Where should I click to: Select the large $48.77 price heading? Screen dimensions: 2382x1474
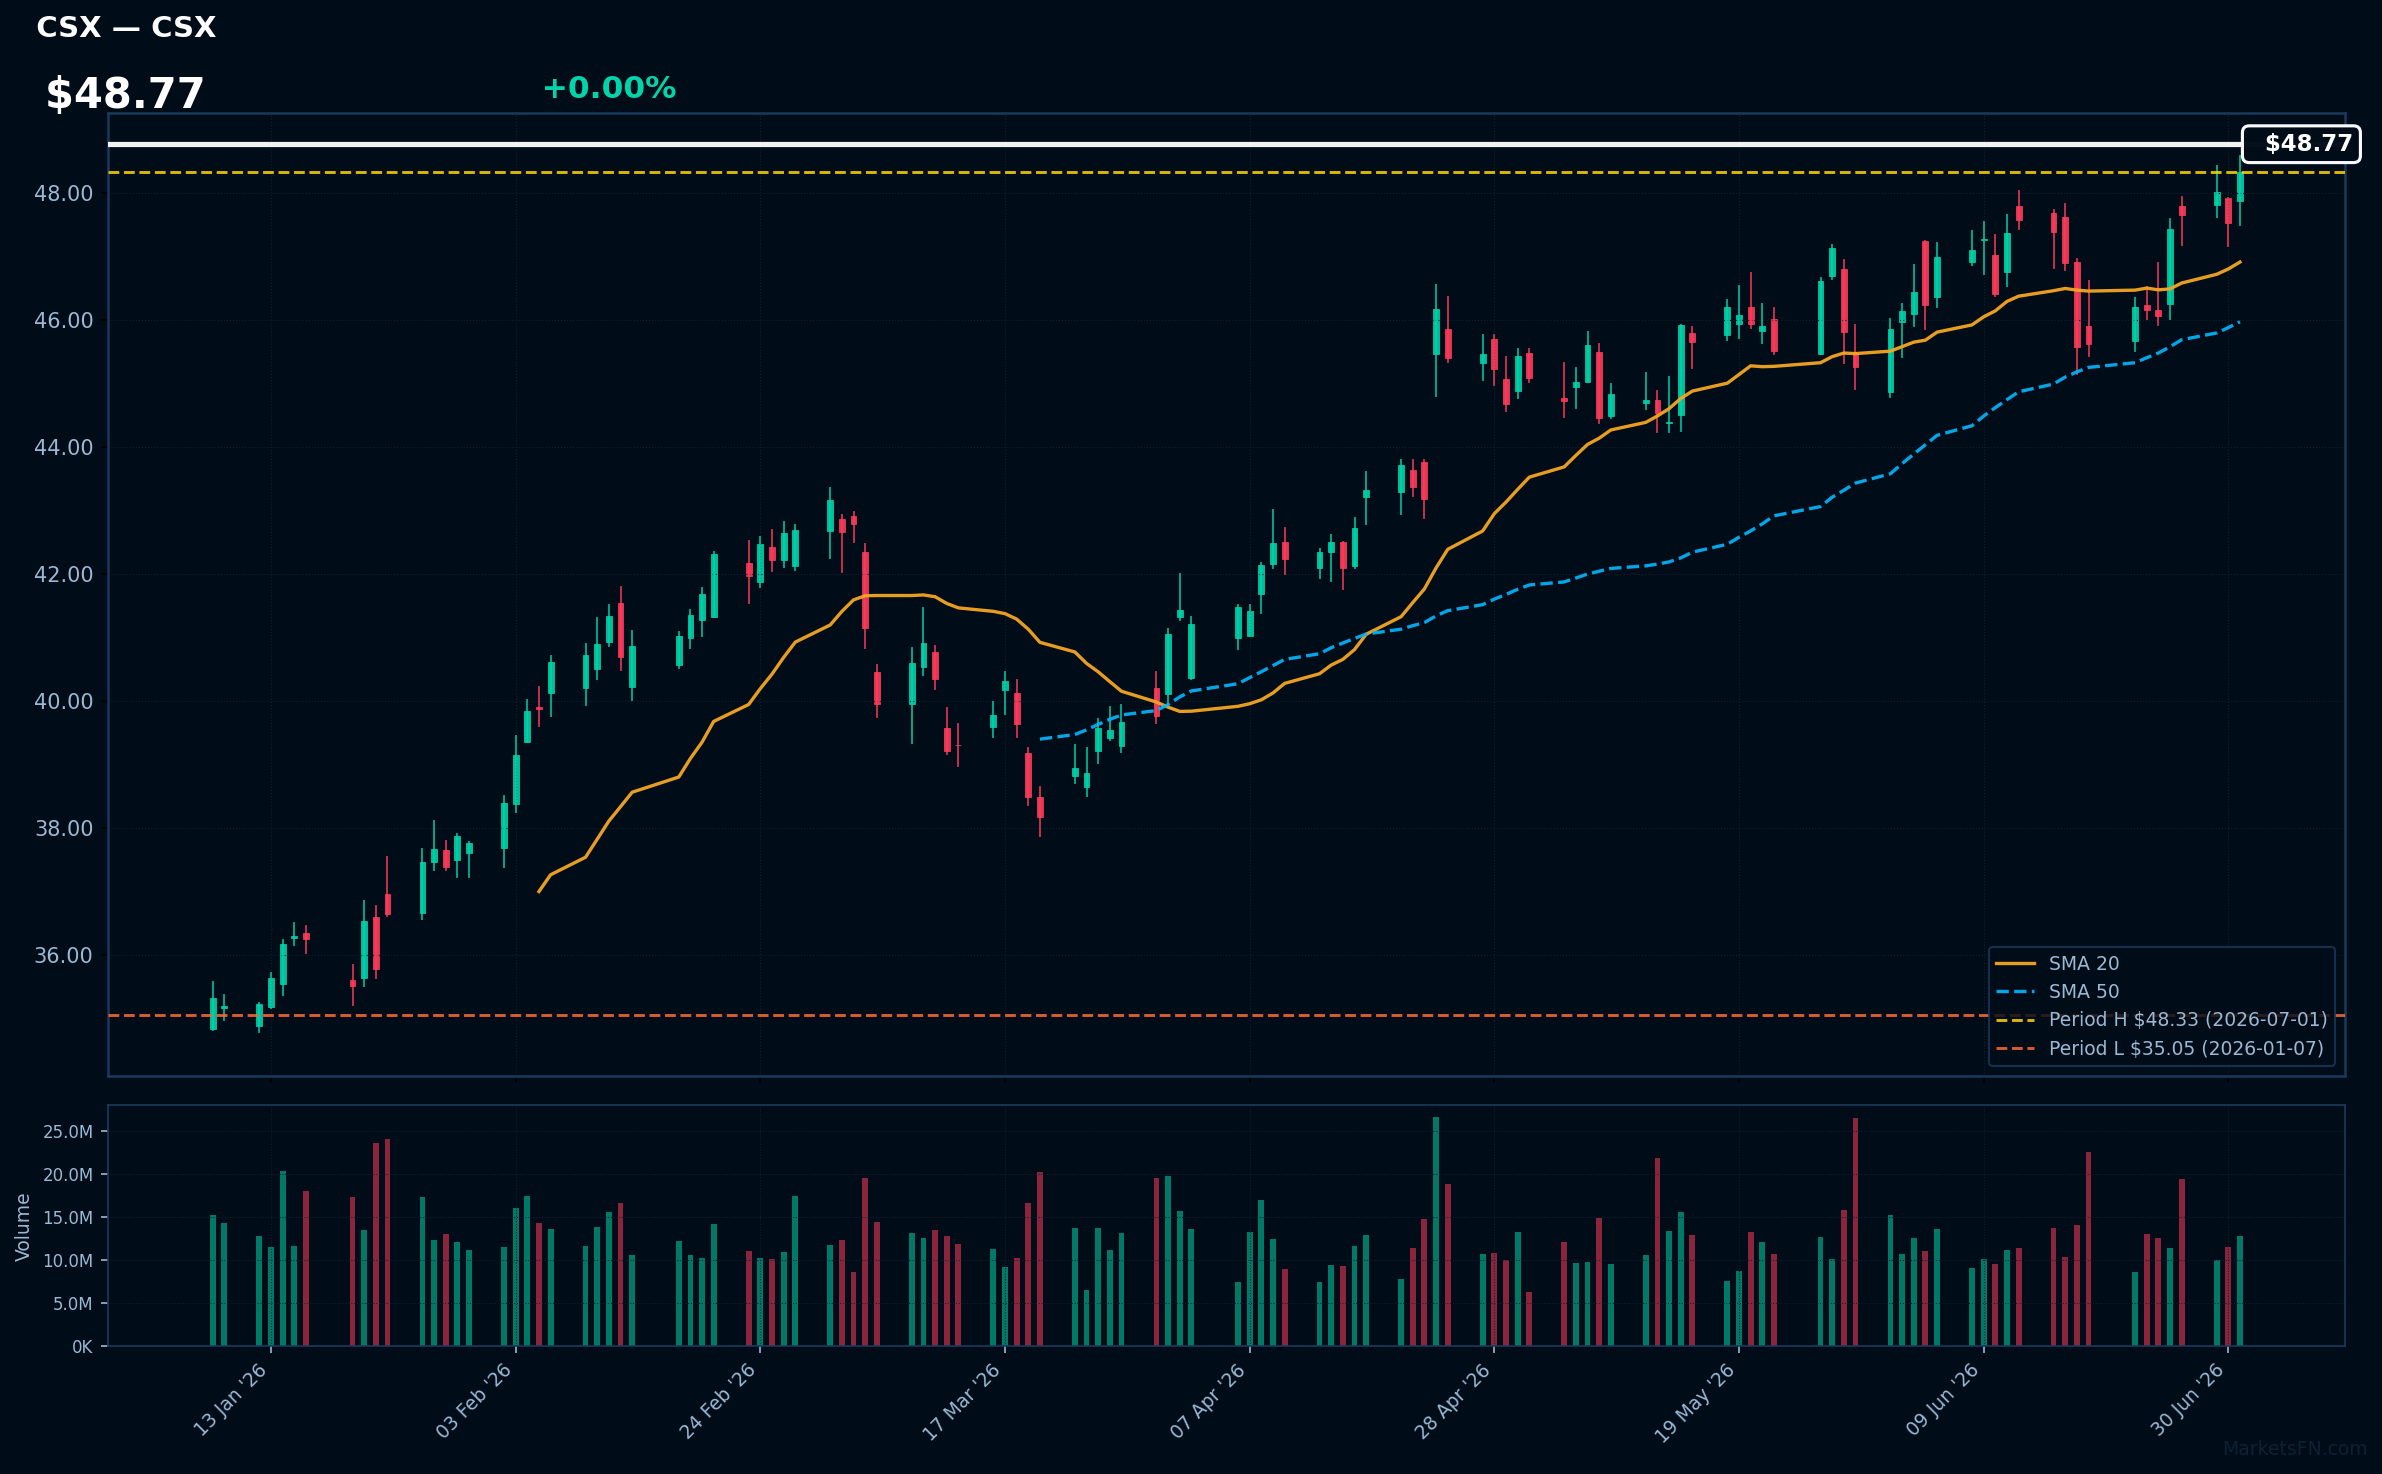tap(125, 94)
